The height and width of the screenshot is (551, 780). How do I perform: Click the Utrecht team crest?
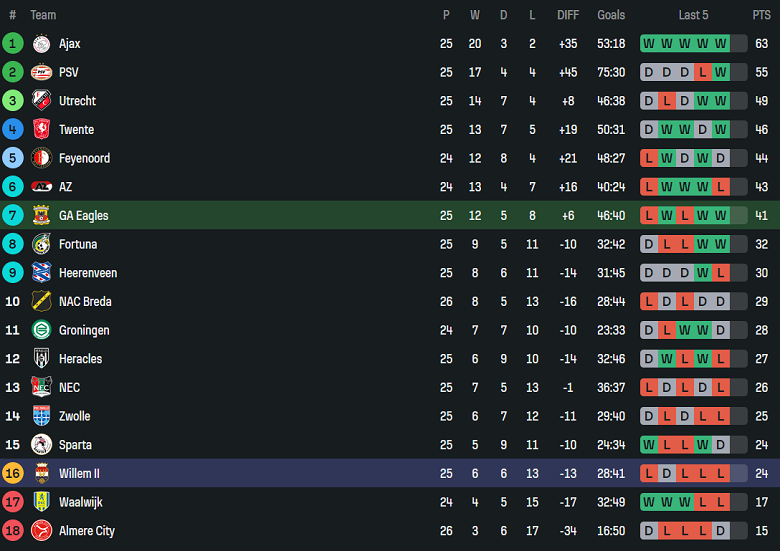(41, 101)
